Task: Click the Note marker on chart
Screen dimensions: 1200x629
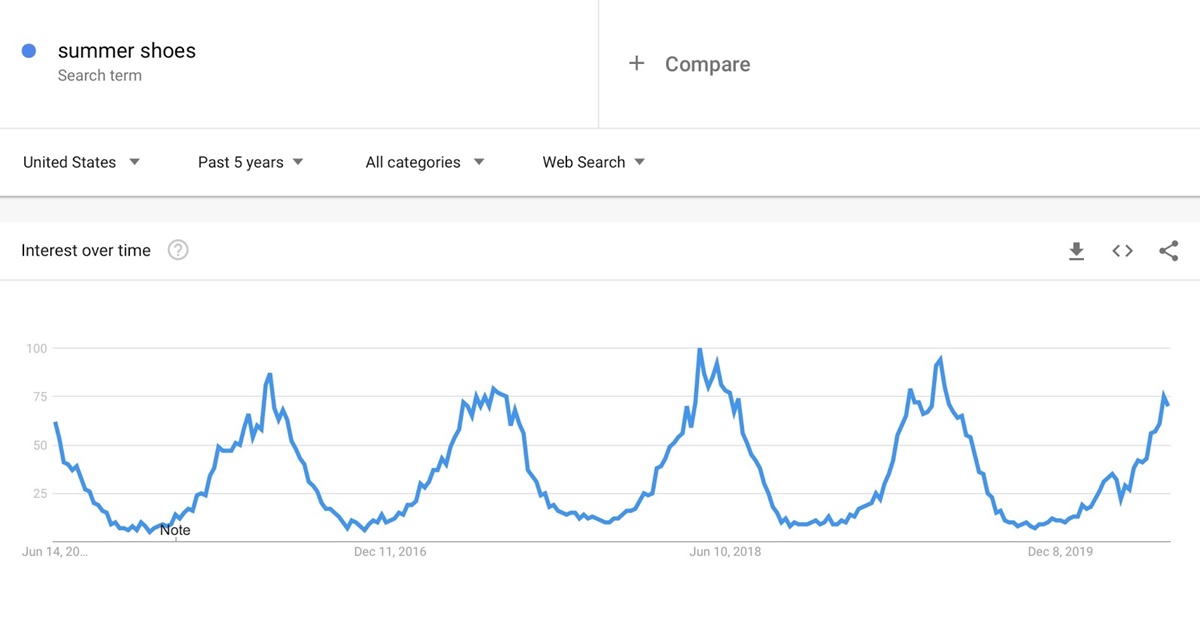Action: [175, 530]
